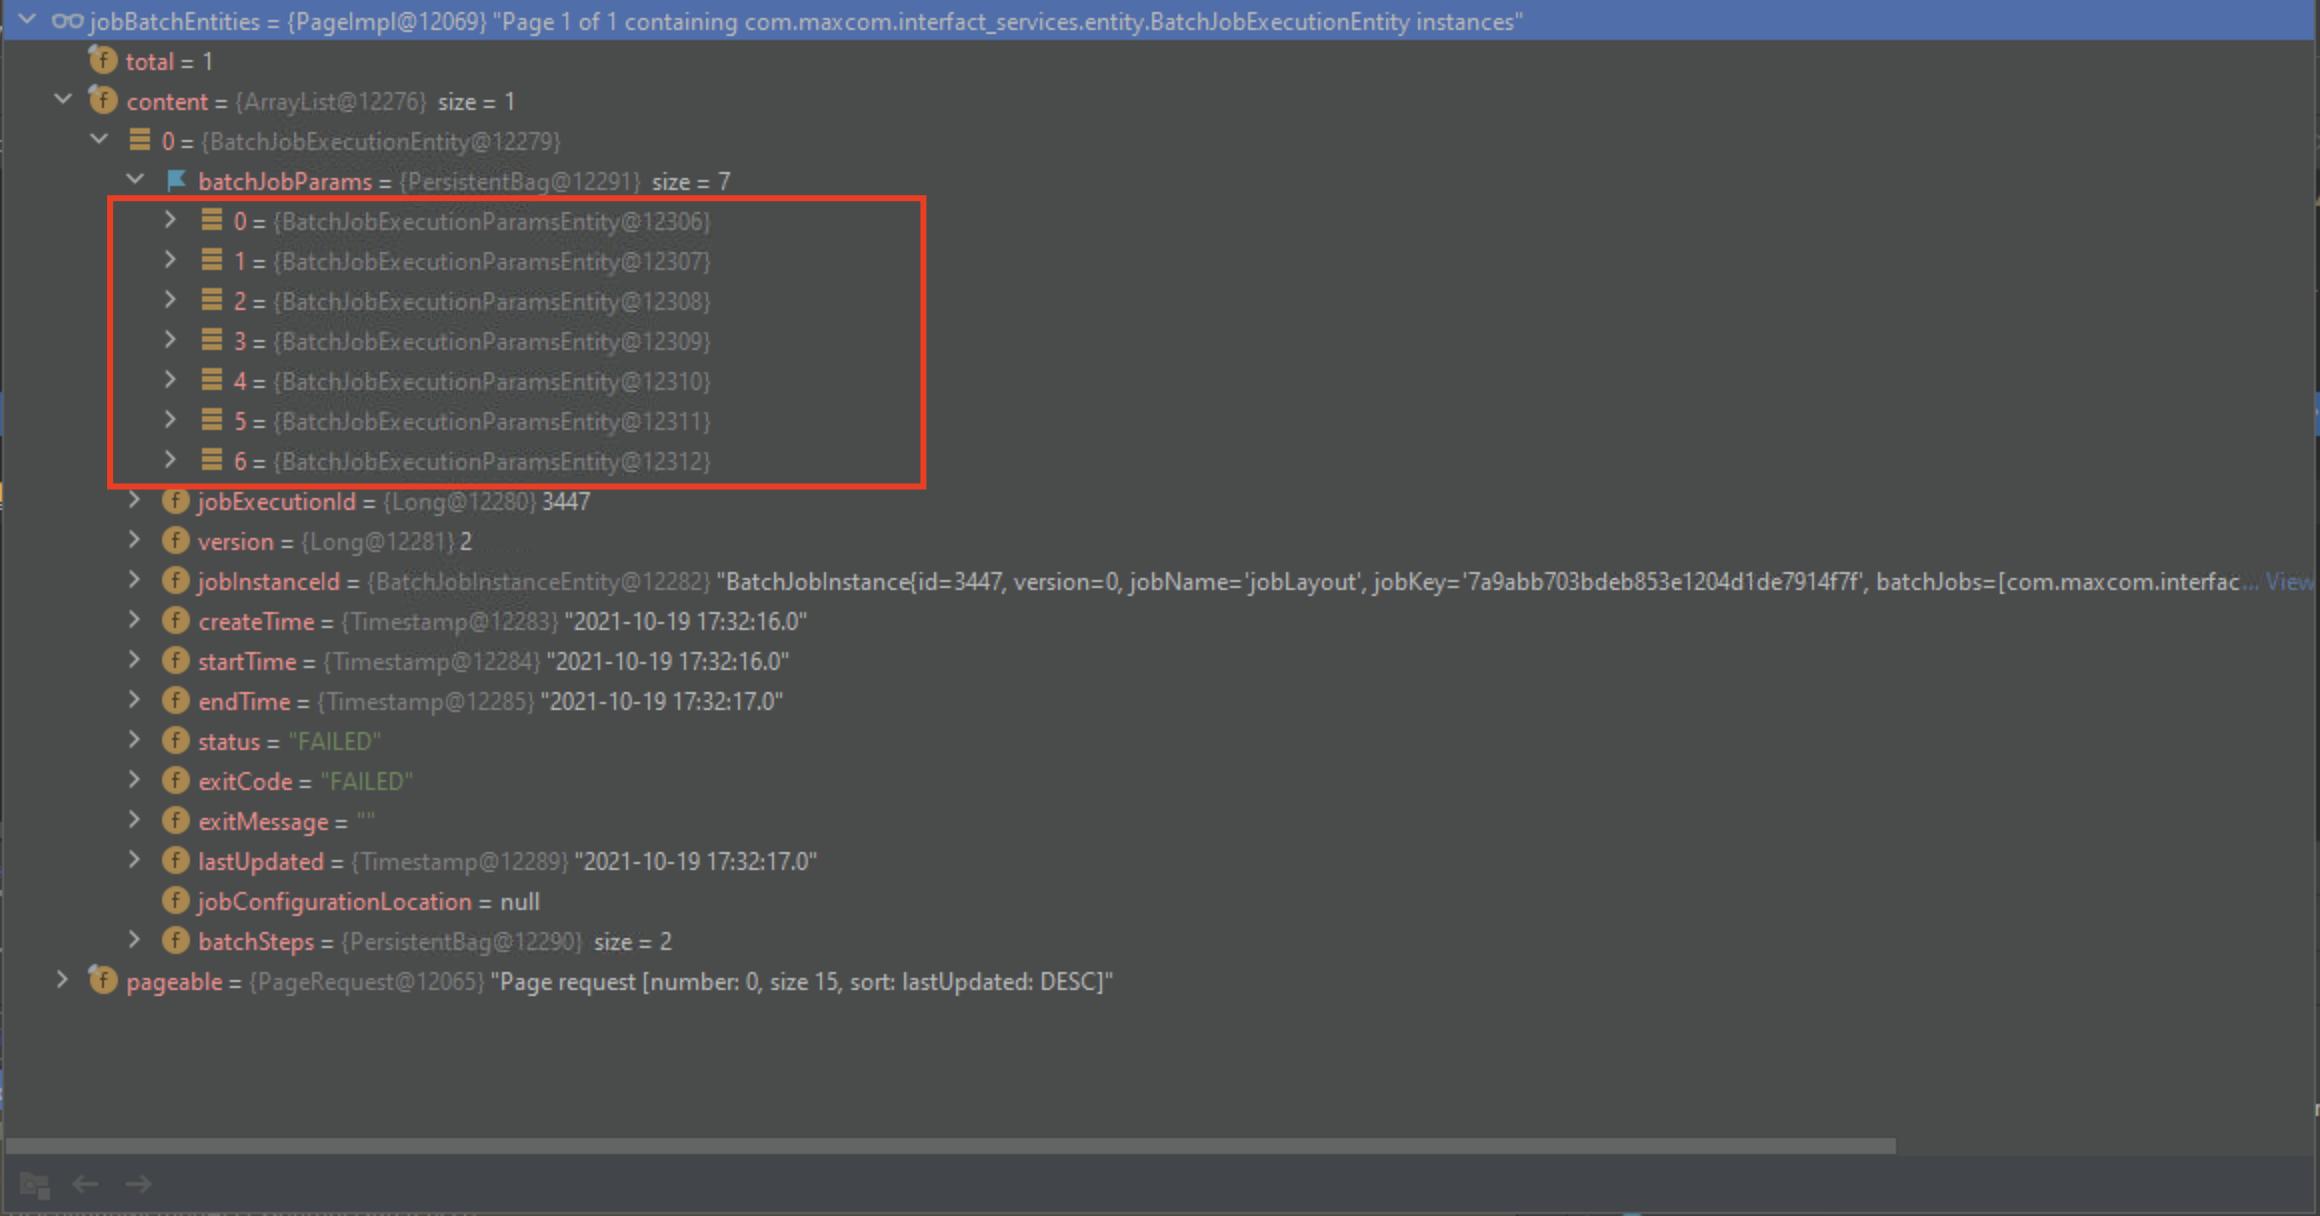Select the "total = 1" row
The height and width of the screenshot is (1216, 2320).
pyautogui.click(x=1160, y=61)
